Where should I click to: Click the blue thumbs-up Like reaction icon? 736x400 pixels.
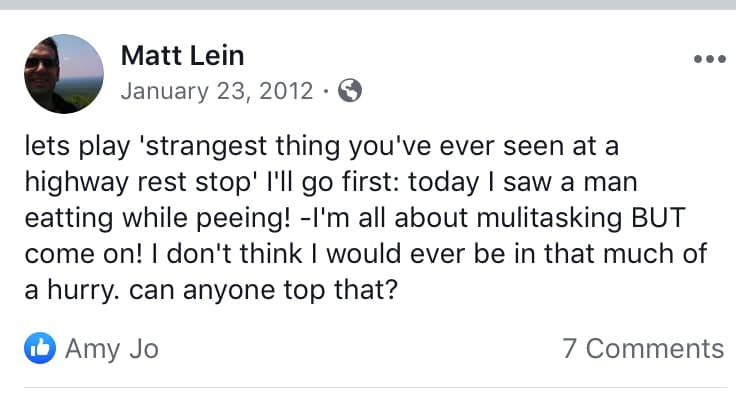coord(40,348)
